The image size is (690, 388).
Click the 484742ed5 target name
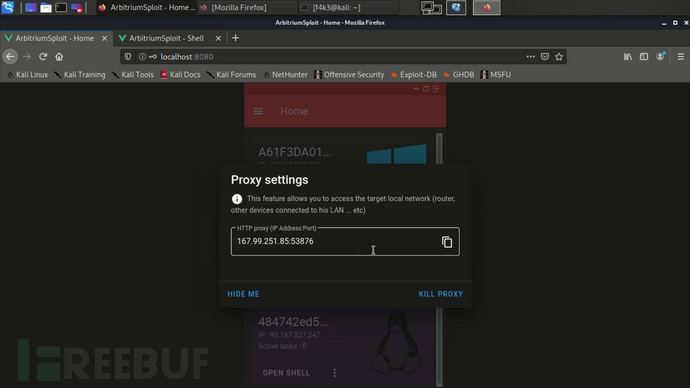click(293, 322)
